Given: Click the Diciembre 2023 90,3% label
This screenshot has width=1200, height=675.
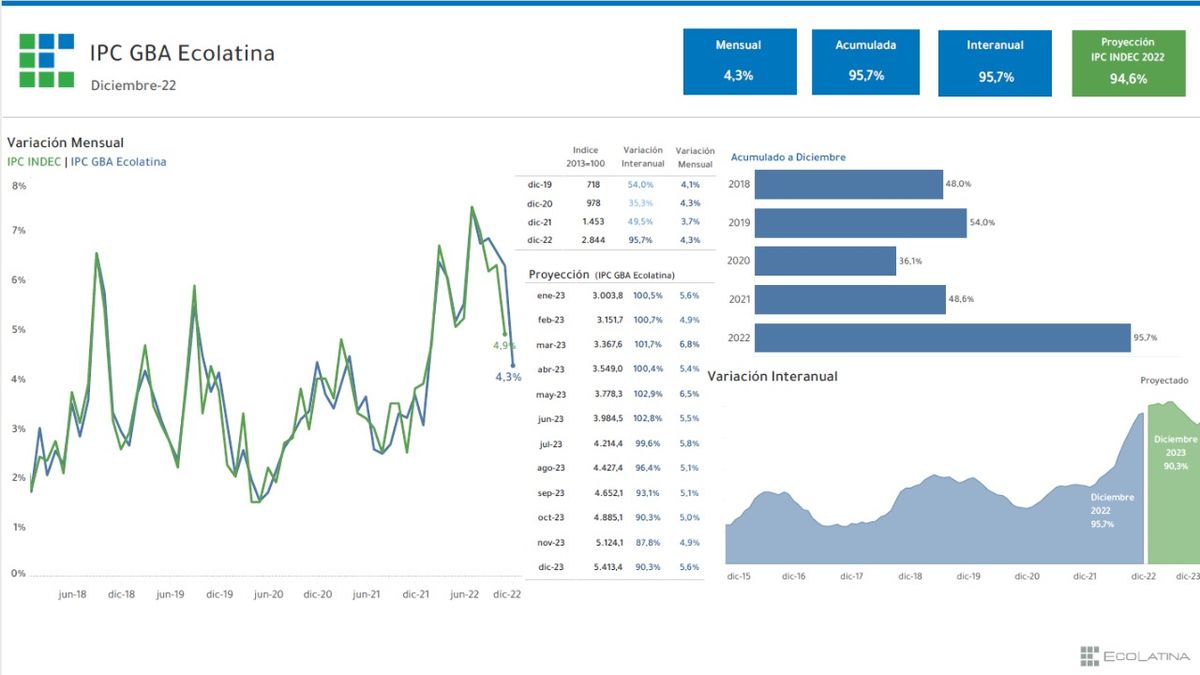Looking at the screenshot, I should point(1175,453).
